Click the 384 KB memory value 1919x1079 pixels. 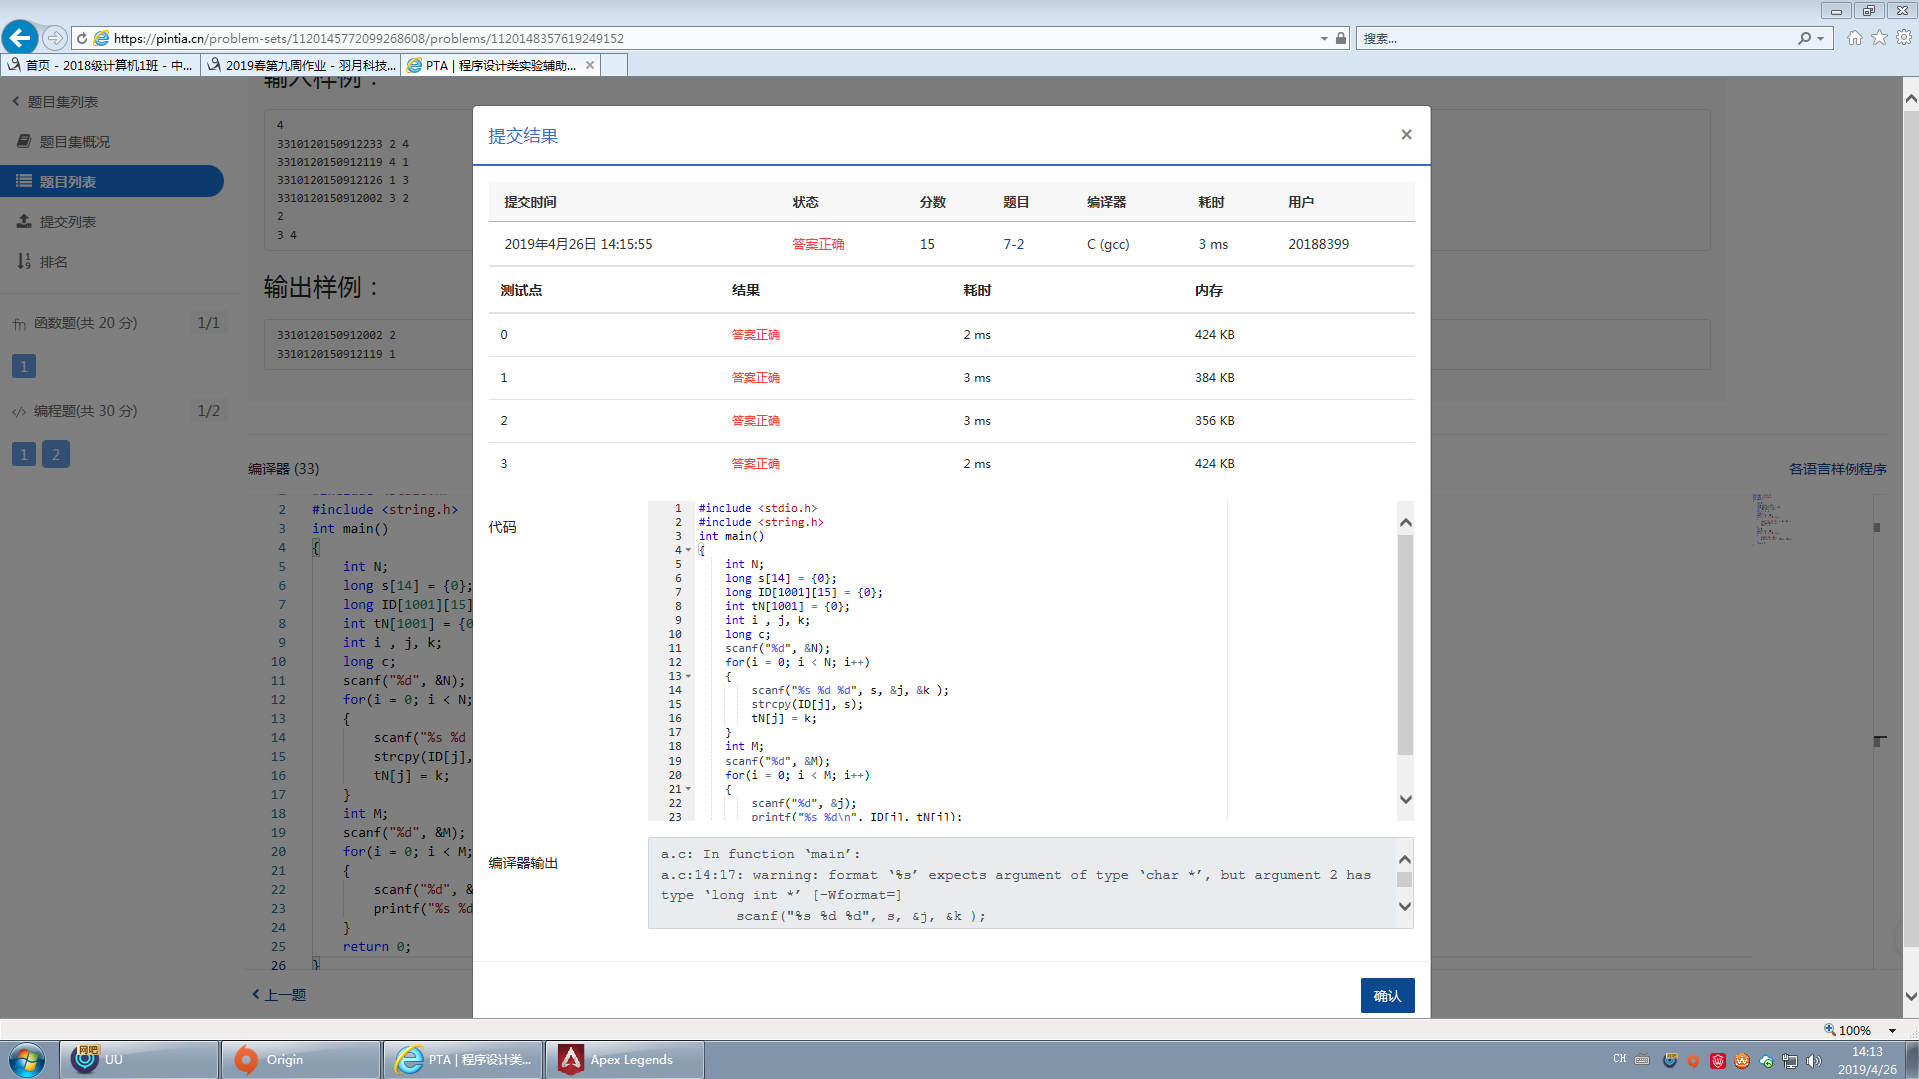point(1214,378)
